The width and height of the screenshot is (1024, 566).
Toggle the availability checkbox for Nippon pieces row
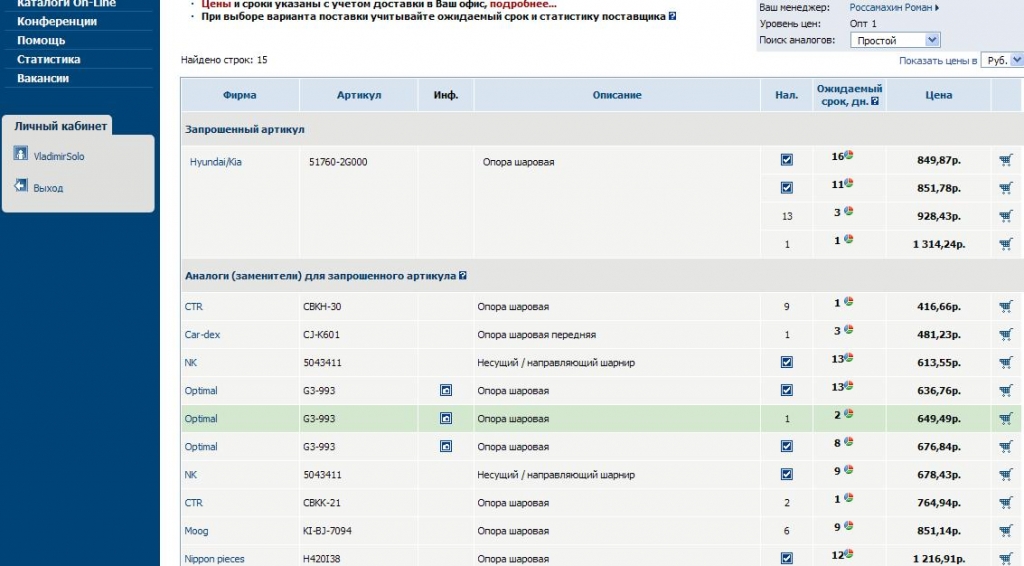coord(786,558)
